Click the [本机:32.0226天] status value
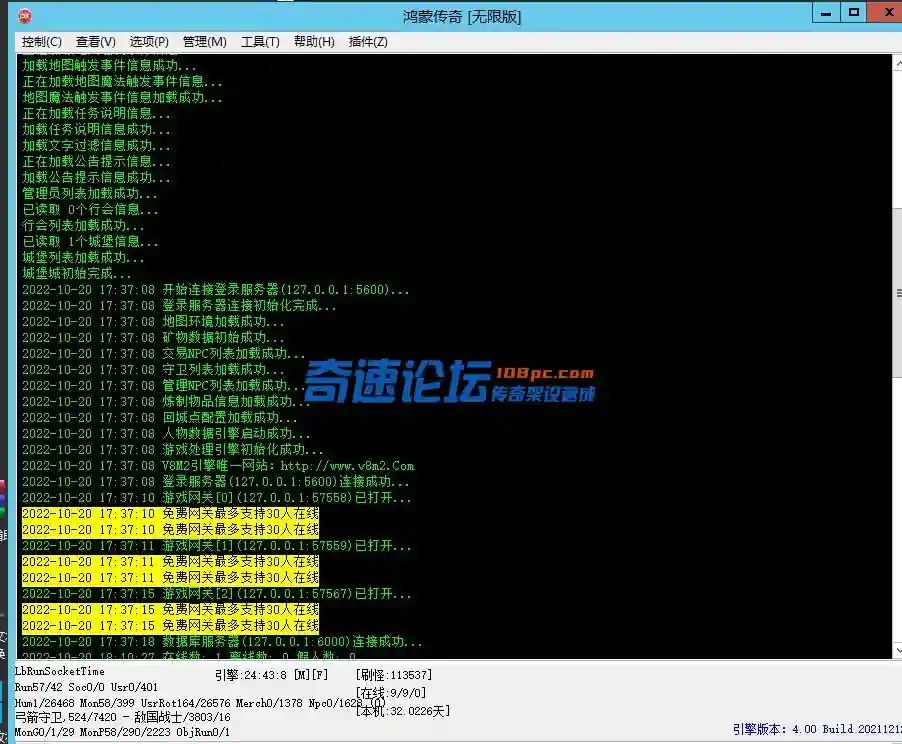The width and height of the screenshot is (902, 744). point(403,711)
